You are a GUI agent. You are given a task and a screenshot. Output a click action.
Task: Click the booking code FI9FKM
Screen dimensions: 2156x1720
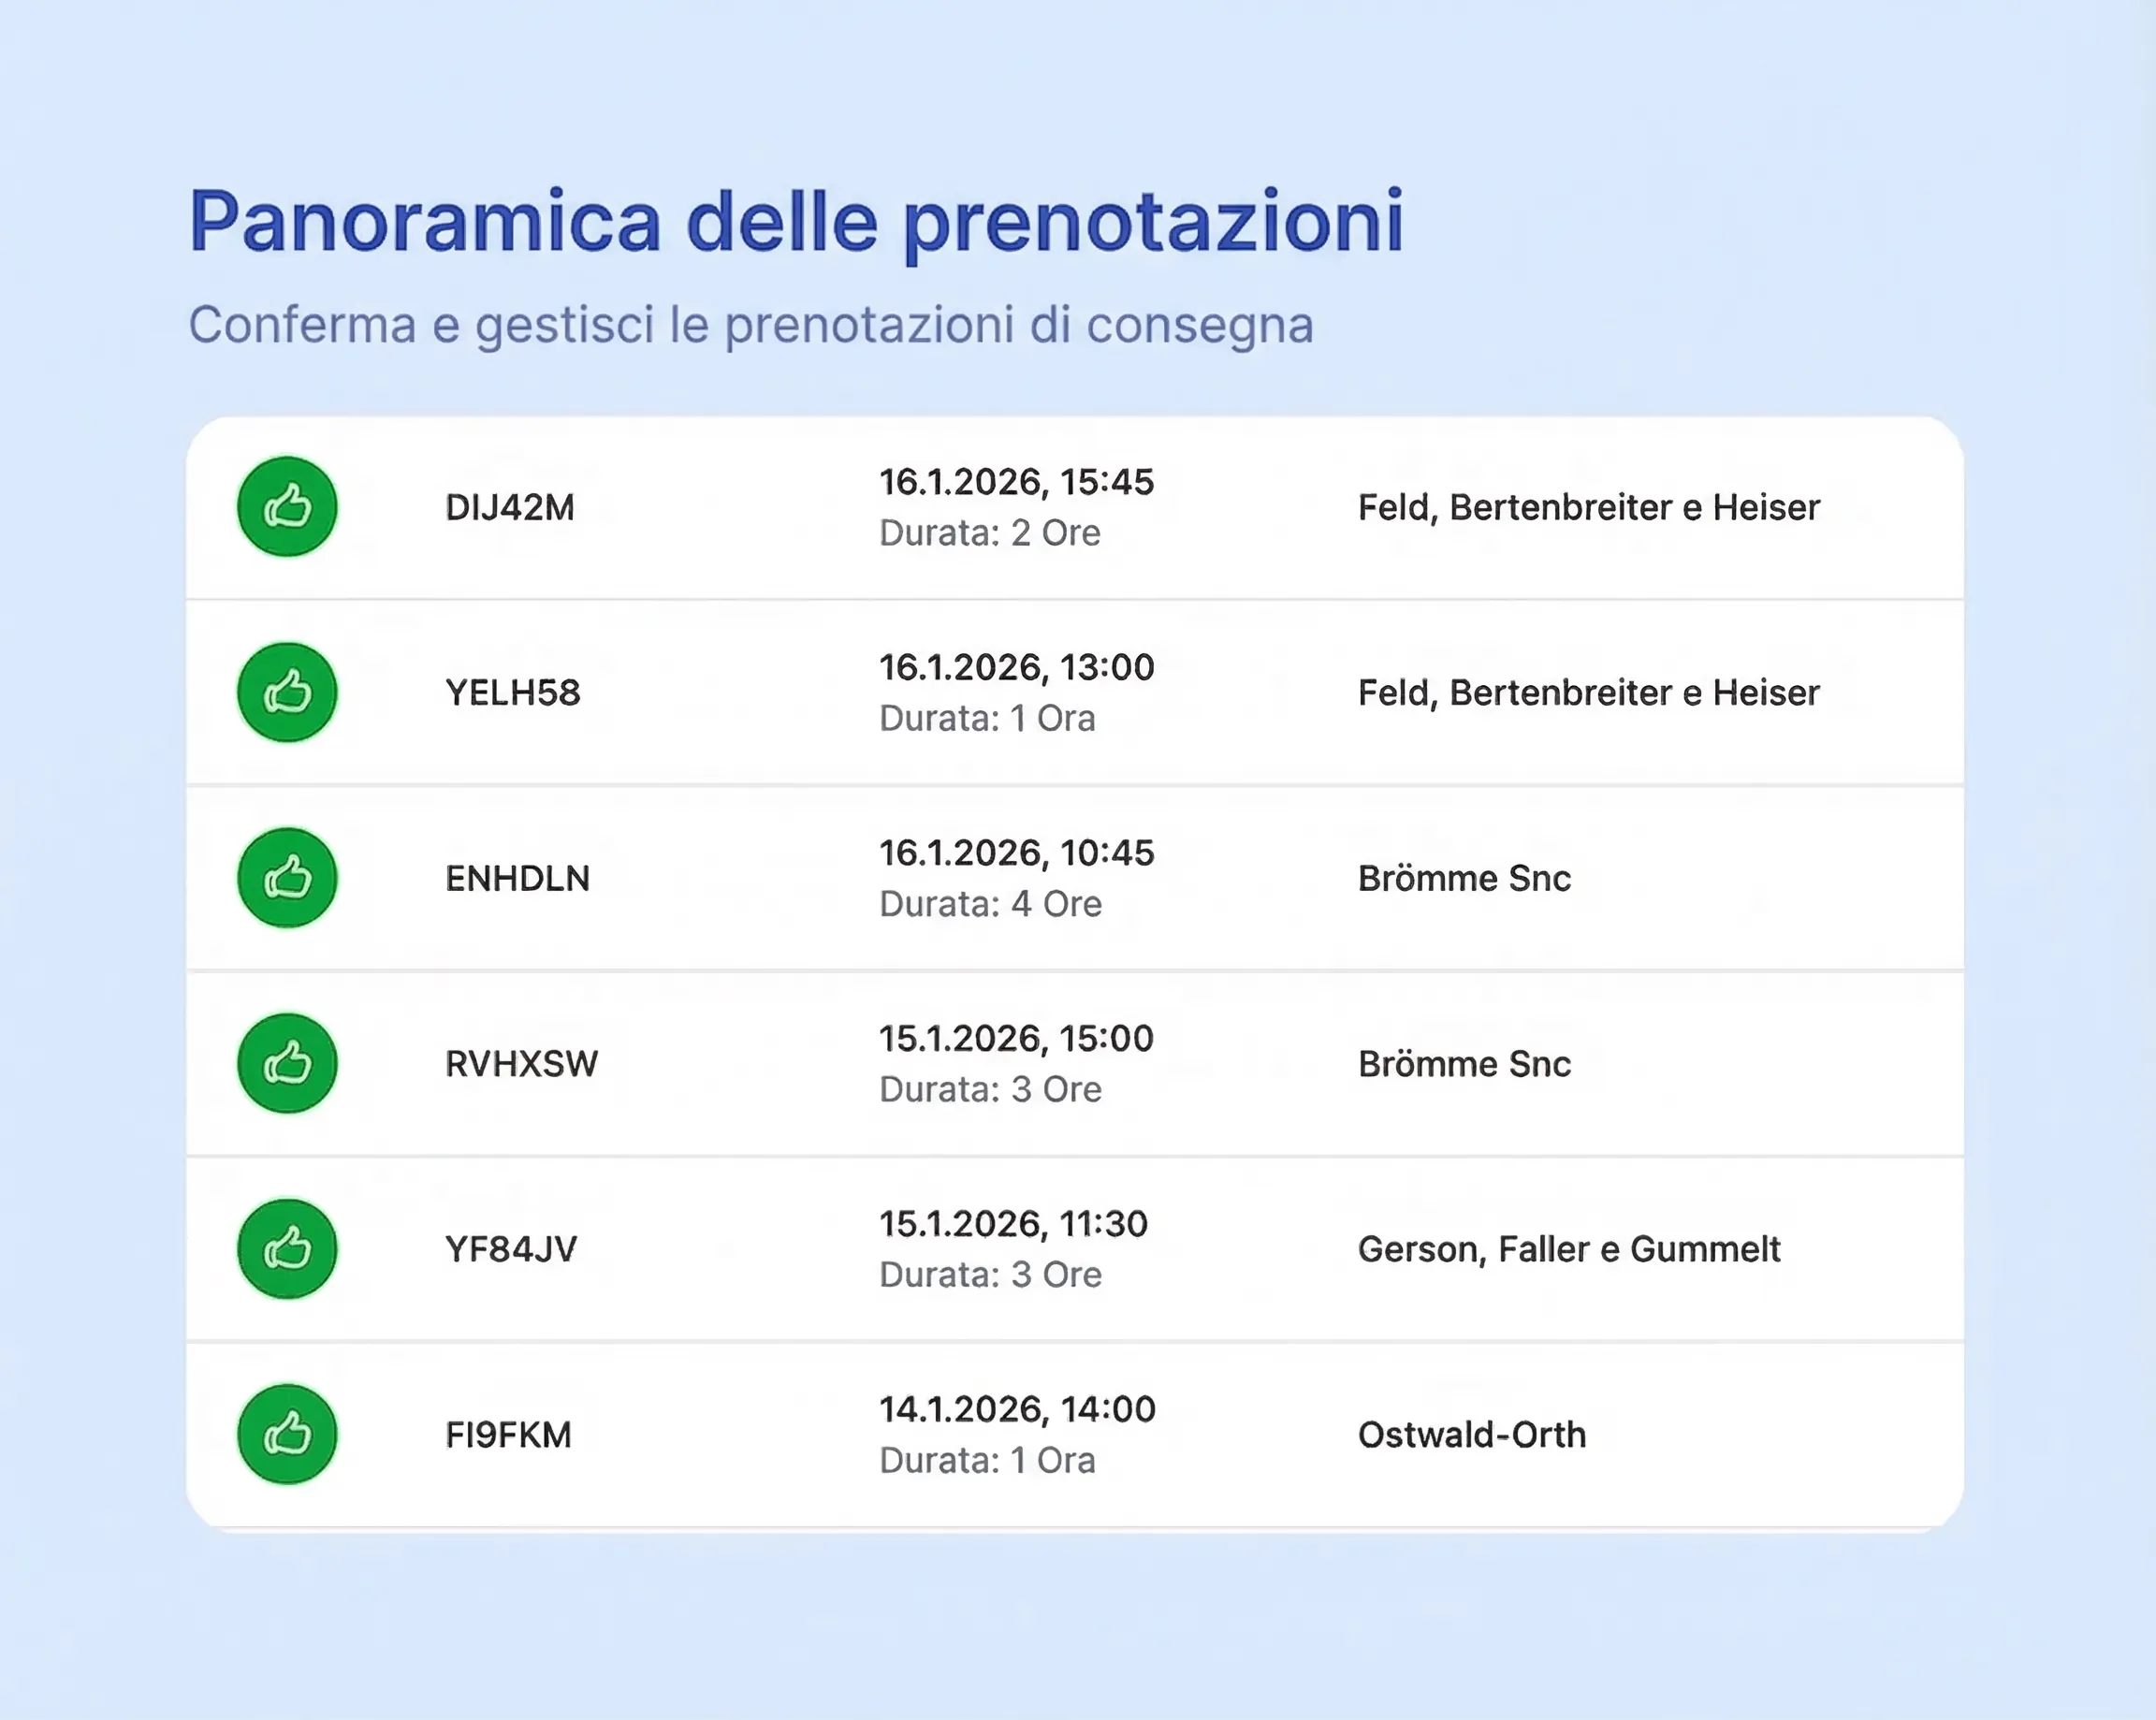coord(506,1434)
